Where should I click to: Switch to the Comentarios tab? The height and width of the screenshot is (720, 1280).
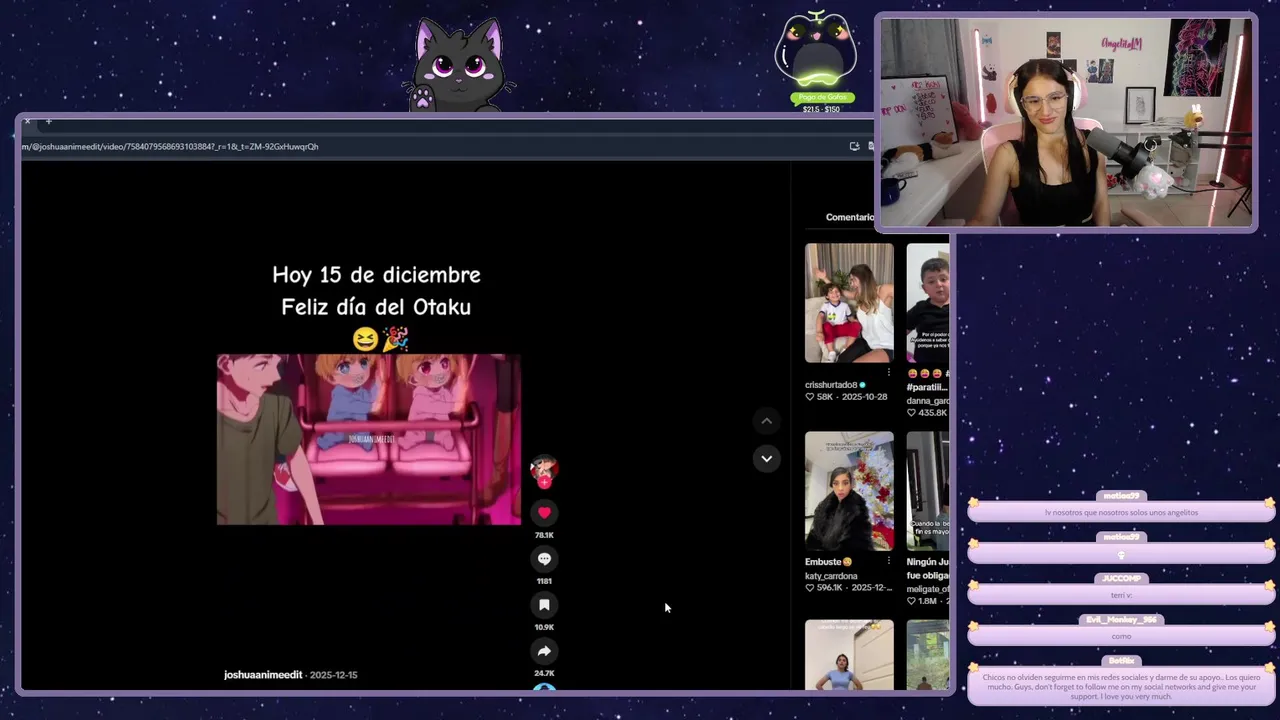850,217
